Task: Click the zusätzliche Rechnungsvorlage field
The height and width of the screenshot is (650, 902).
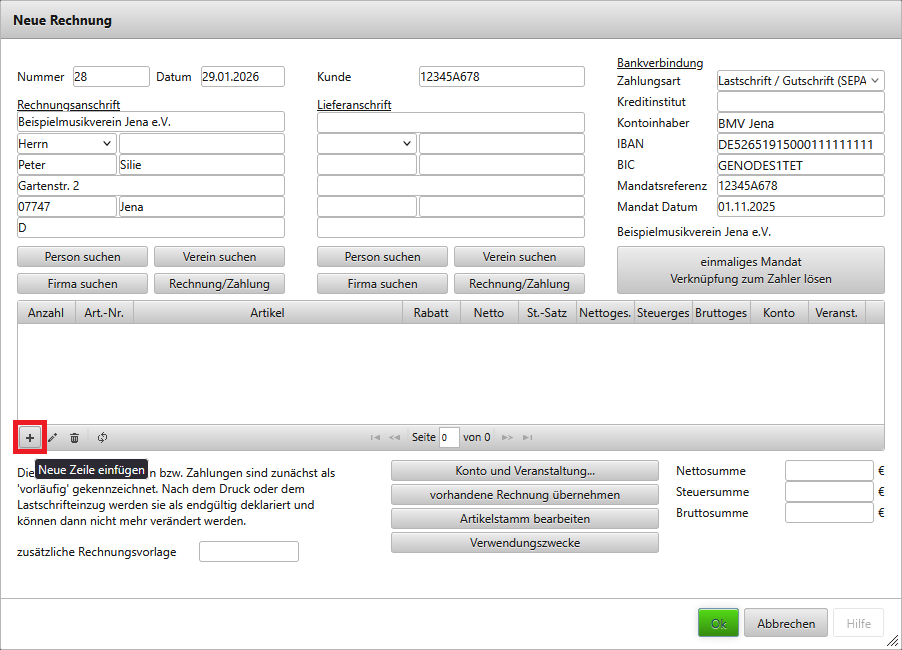Action: pyautogui.click(x=248, y=552)
